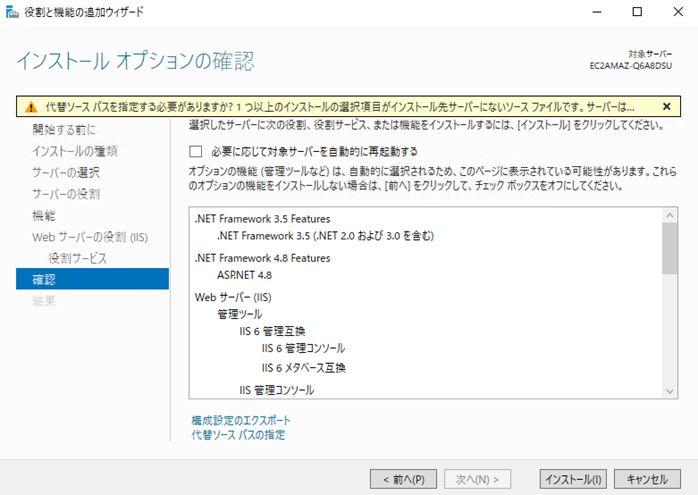Select .NET Framework 3.5 (.NET 2.0 および 3.0 を含む) entry
698x495 pixels.
click(x=325, y=236)
